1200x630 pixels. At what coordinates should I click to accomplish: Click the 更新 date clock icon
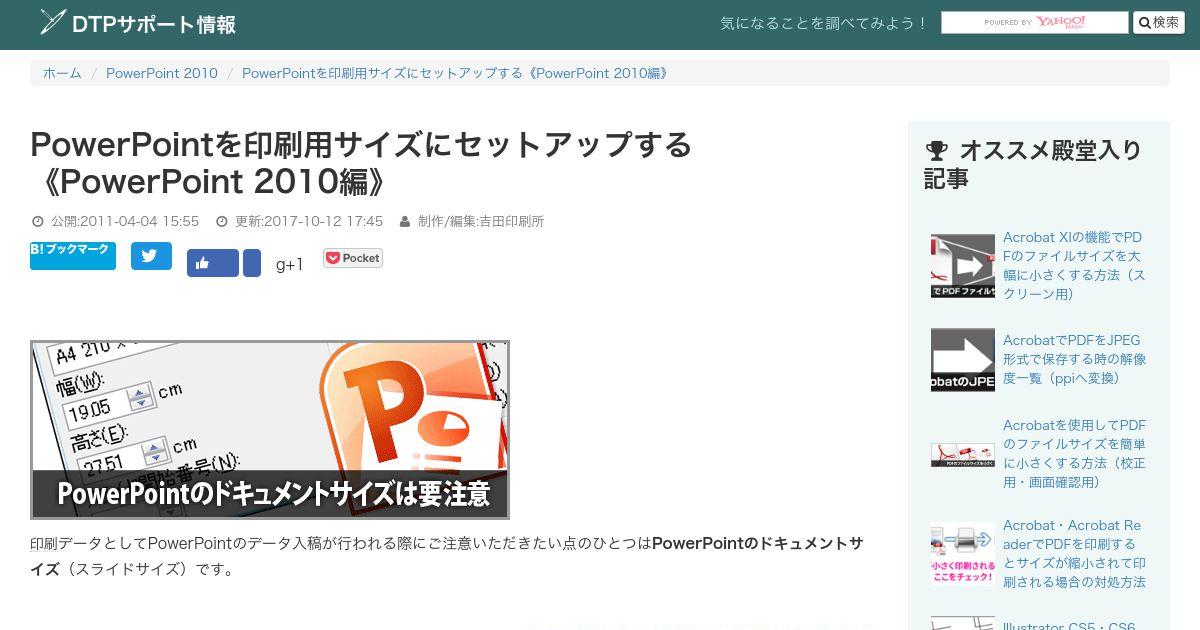pyautogui.click(x=222, y=221)
